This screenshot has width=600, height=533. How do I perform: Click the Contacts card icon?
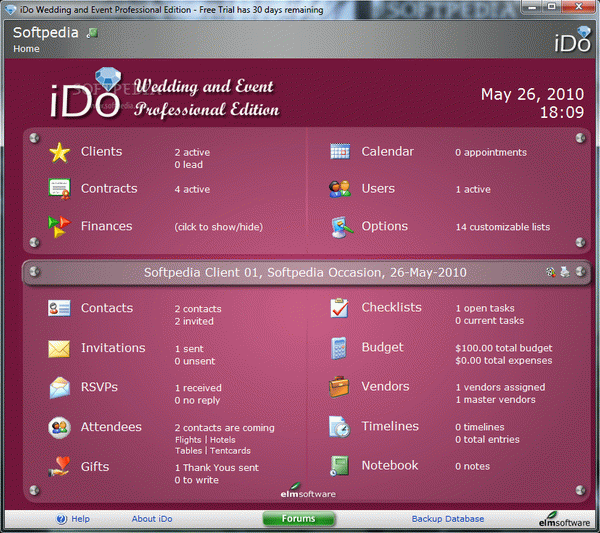pyautogui.click(x=59, y=308)
